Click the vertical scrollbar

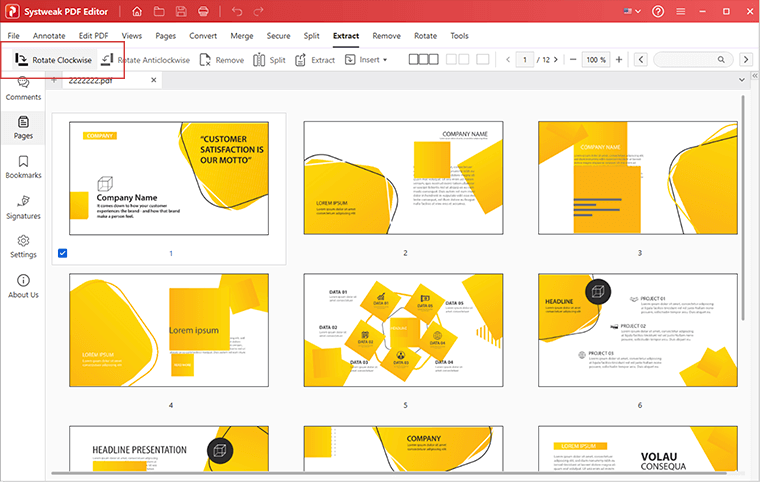click(743, 208)
